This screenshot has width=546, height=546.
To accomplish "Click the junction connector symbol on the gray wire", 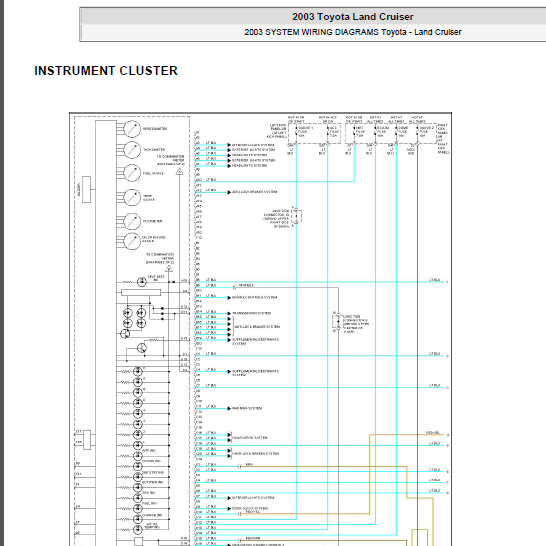I will coord(337,321).
